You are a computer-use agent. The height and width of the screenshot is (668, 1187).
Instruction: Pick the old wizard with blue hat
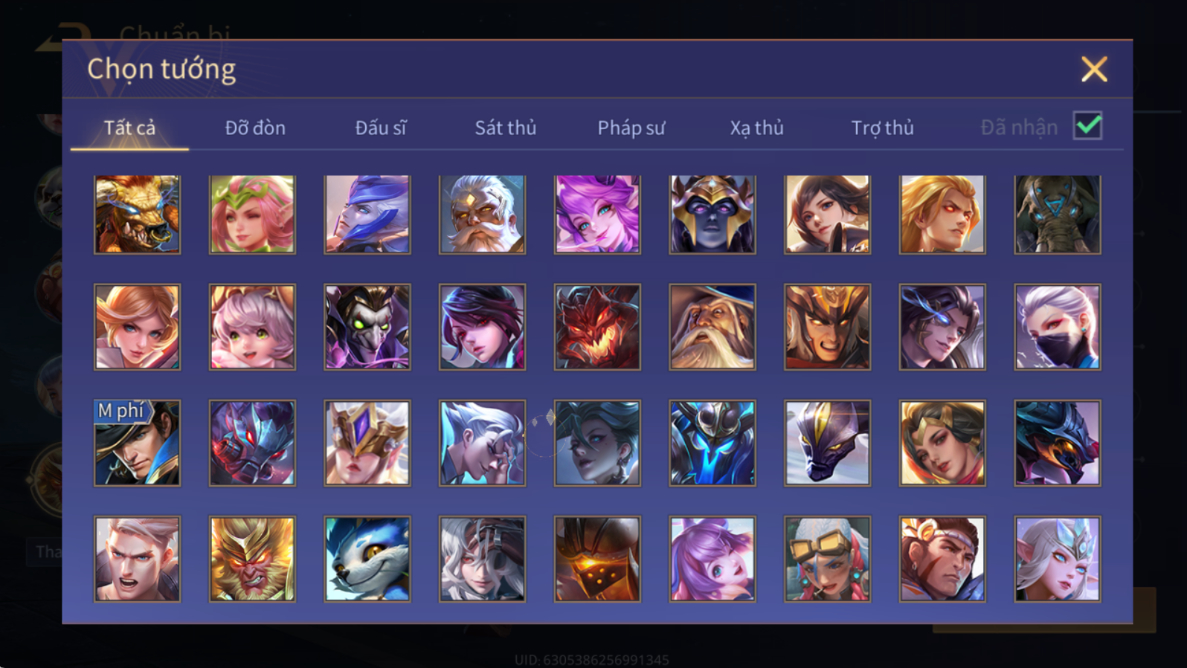[x=712, y=327]
